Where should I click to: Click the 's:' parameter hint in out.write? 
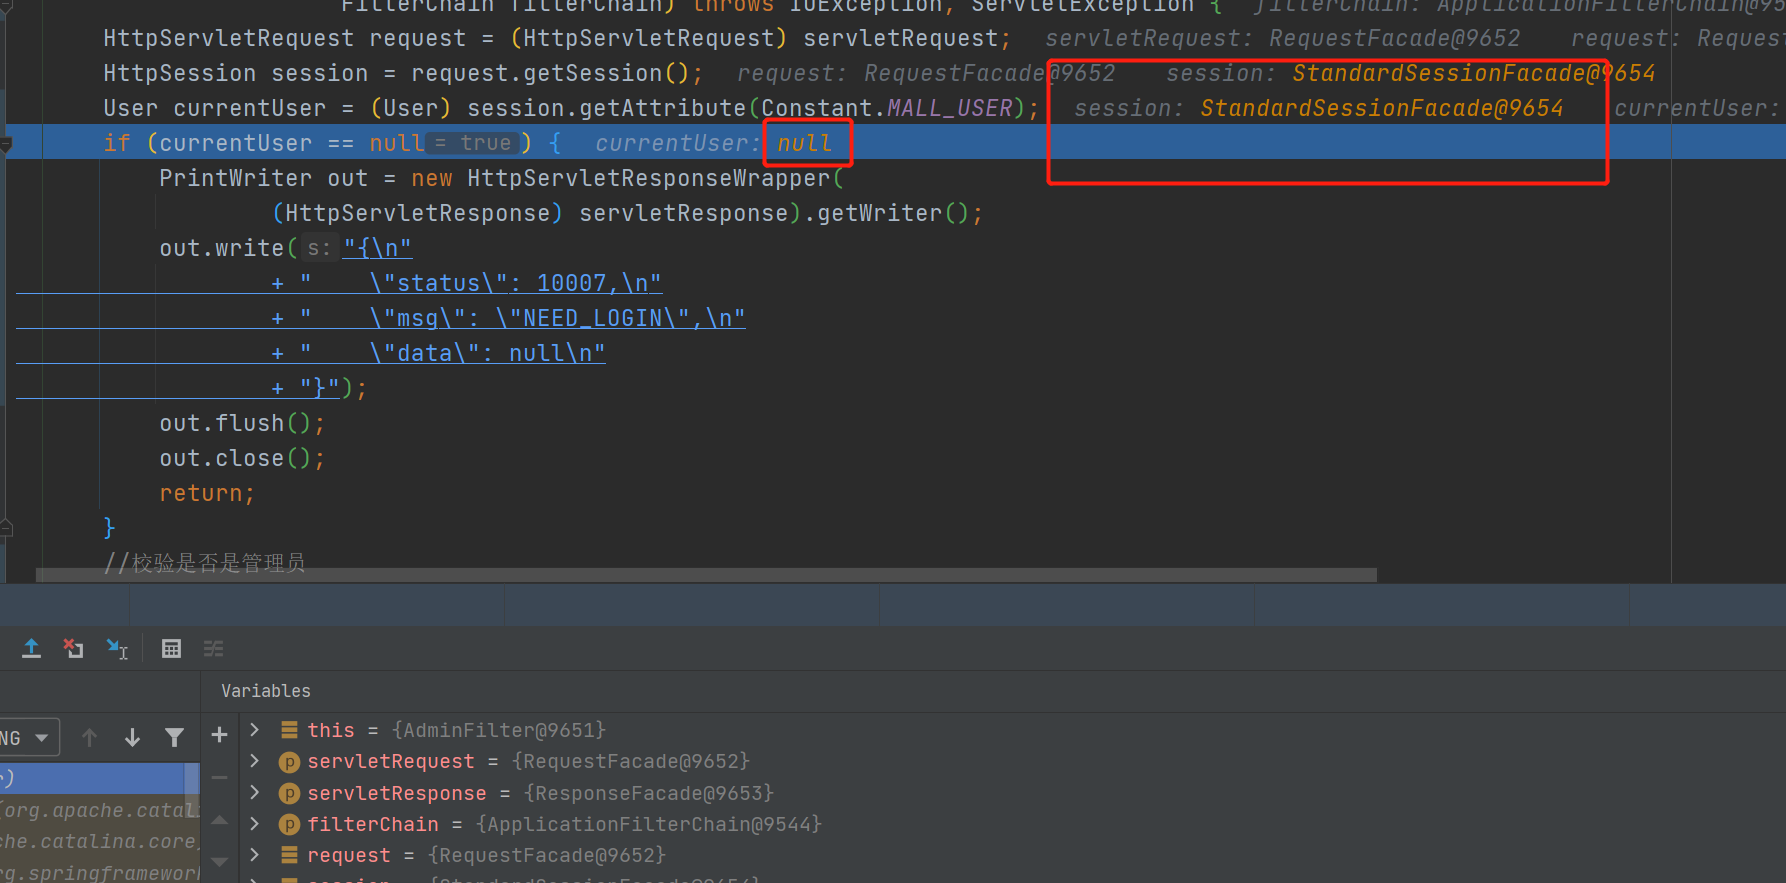319,248
